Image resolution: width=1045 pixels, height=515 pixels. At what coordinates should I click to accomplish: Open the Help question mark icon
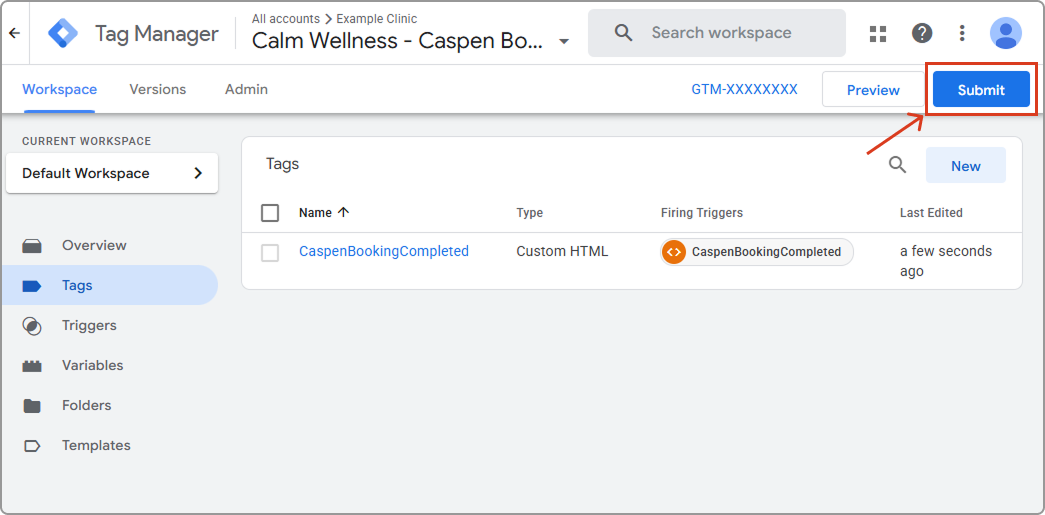(x=922, y=33)
